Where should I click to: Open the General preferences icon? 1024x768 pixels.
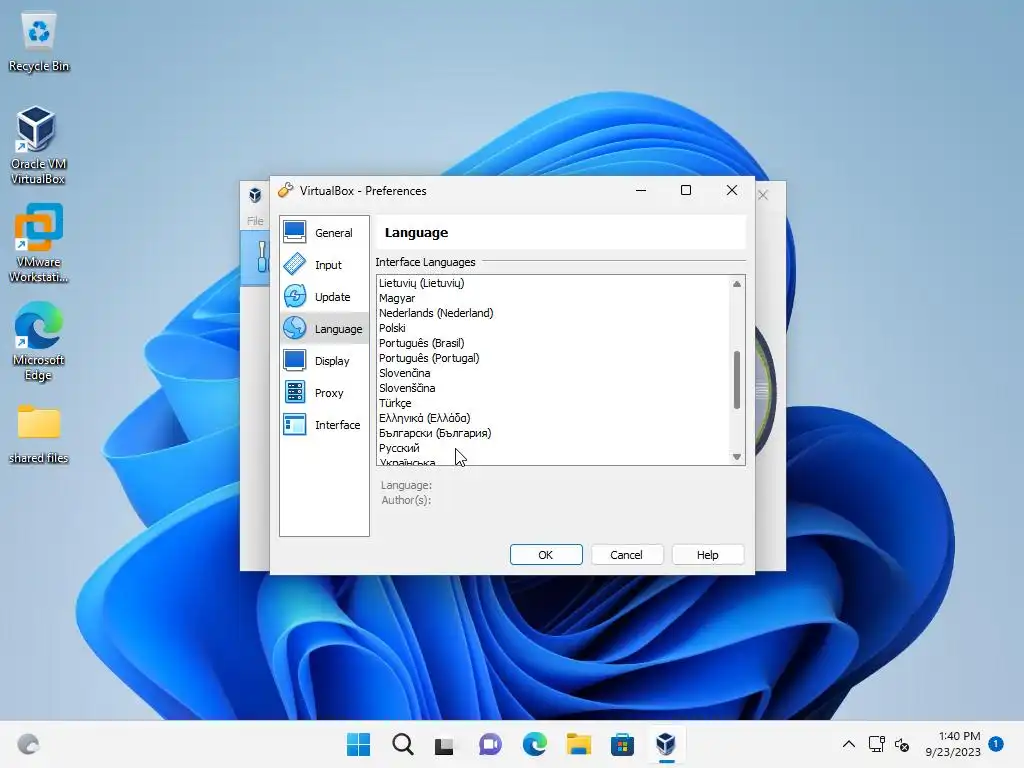295,232
